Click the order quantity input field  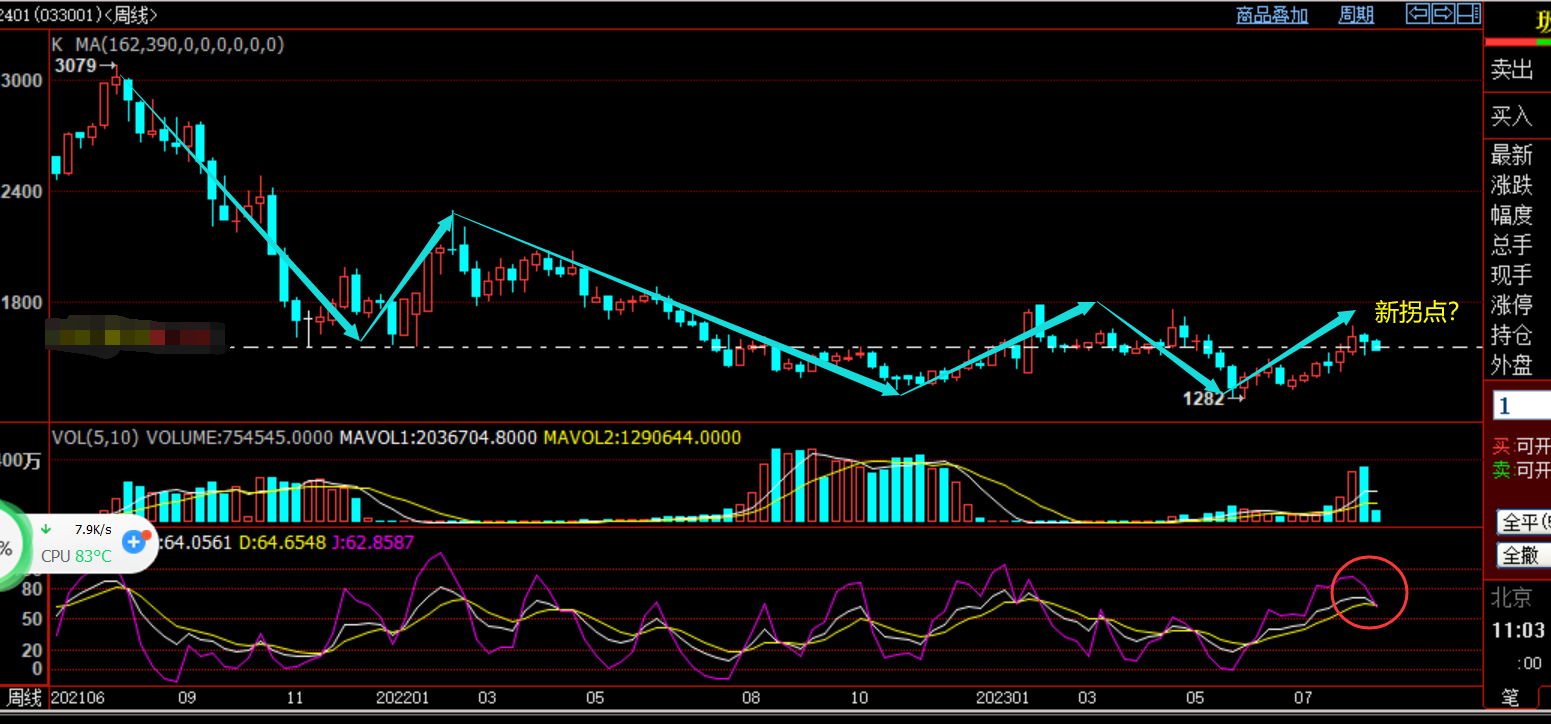click(1521, 406)
